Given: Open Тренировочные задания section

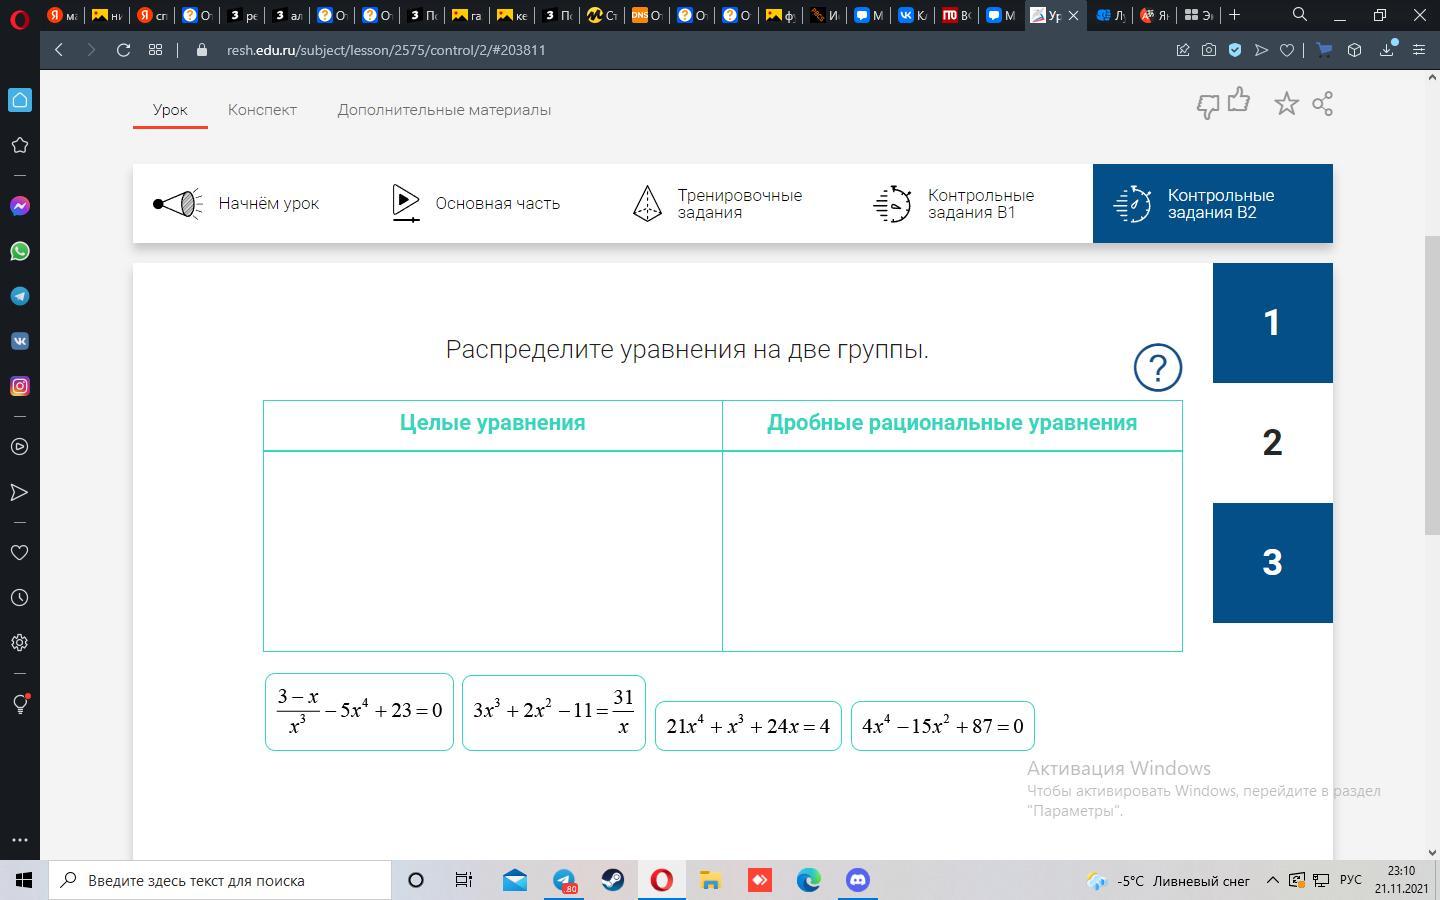Looking at the screenshot, I should [x=717, y=203].
